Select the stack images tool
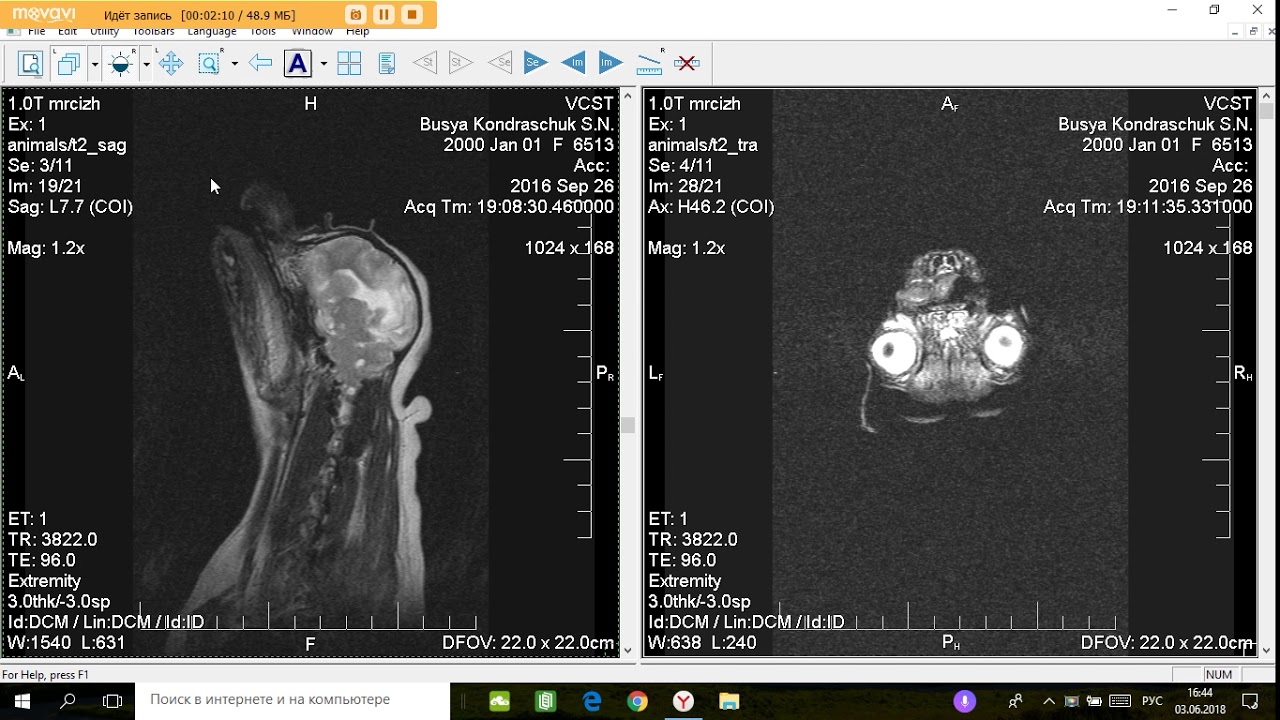Screen dimensions: 1280x720 coord(69,64)
